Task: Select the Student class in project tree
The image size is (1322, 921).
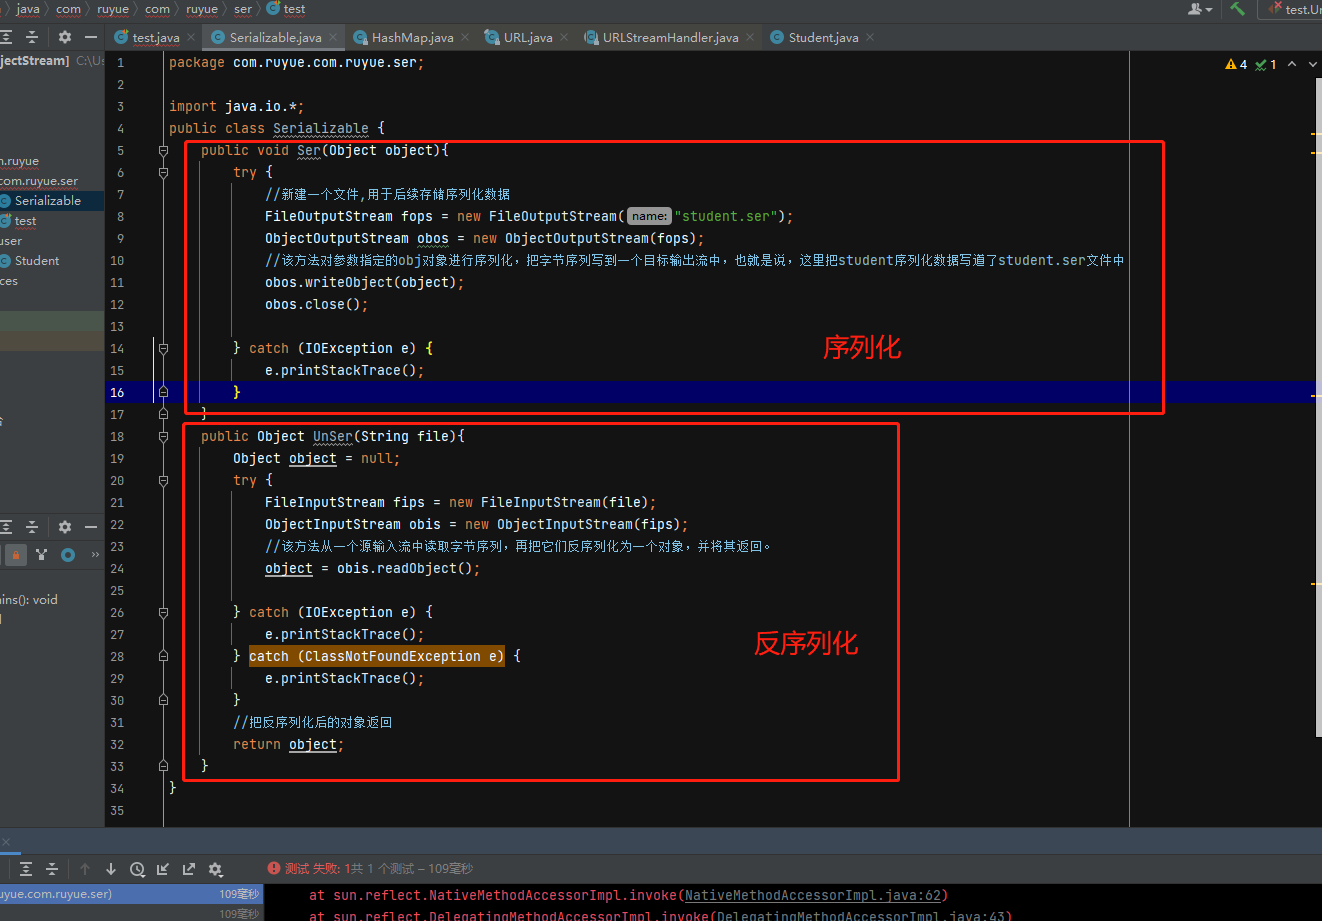Action: tap(37, 260)
